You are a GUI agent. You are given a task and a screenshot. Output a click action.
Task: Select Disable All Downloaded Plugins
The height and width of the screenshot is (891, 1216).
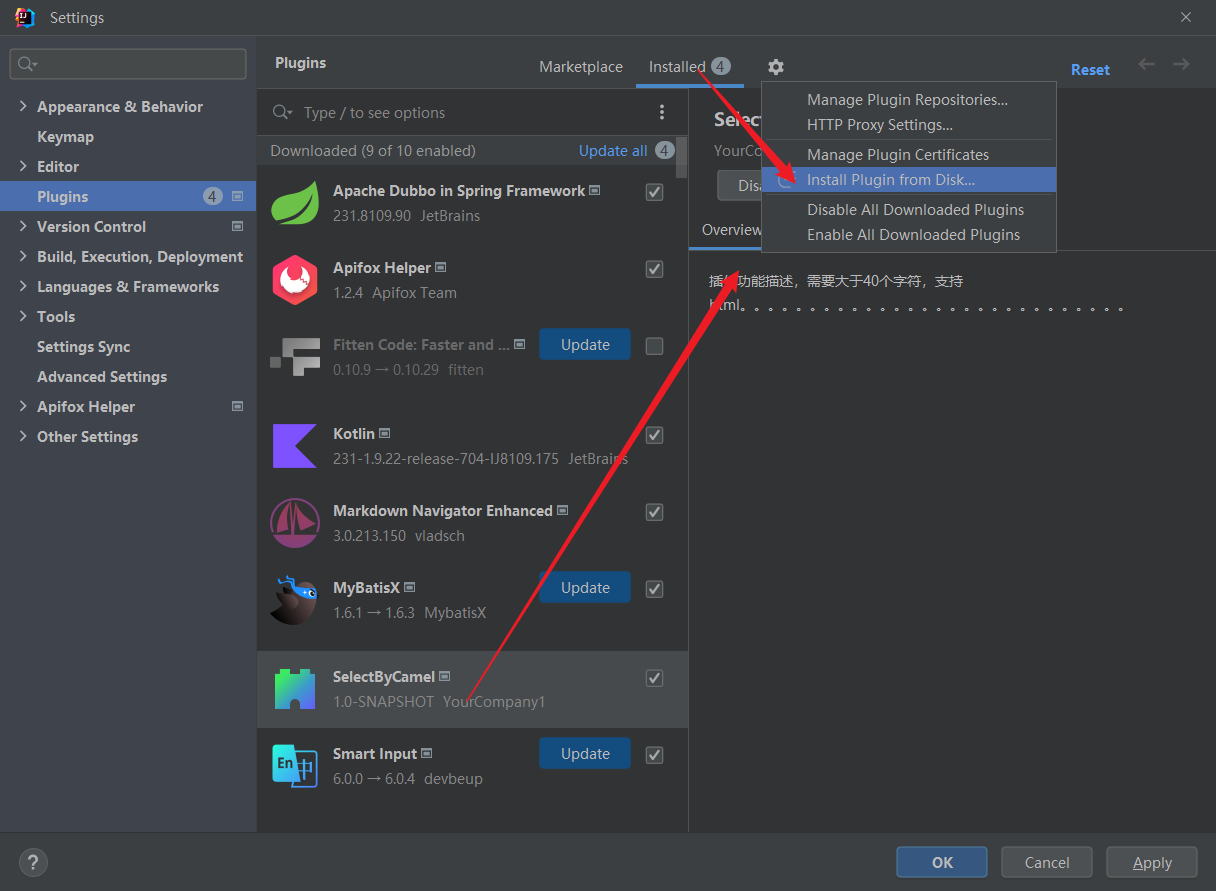(908, 209)
